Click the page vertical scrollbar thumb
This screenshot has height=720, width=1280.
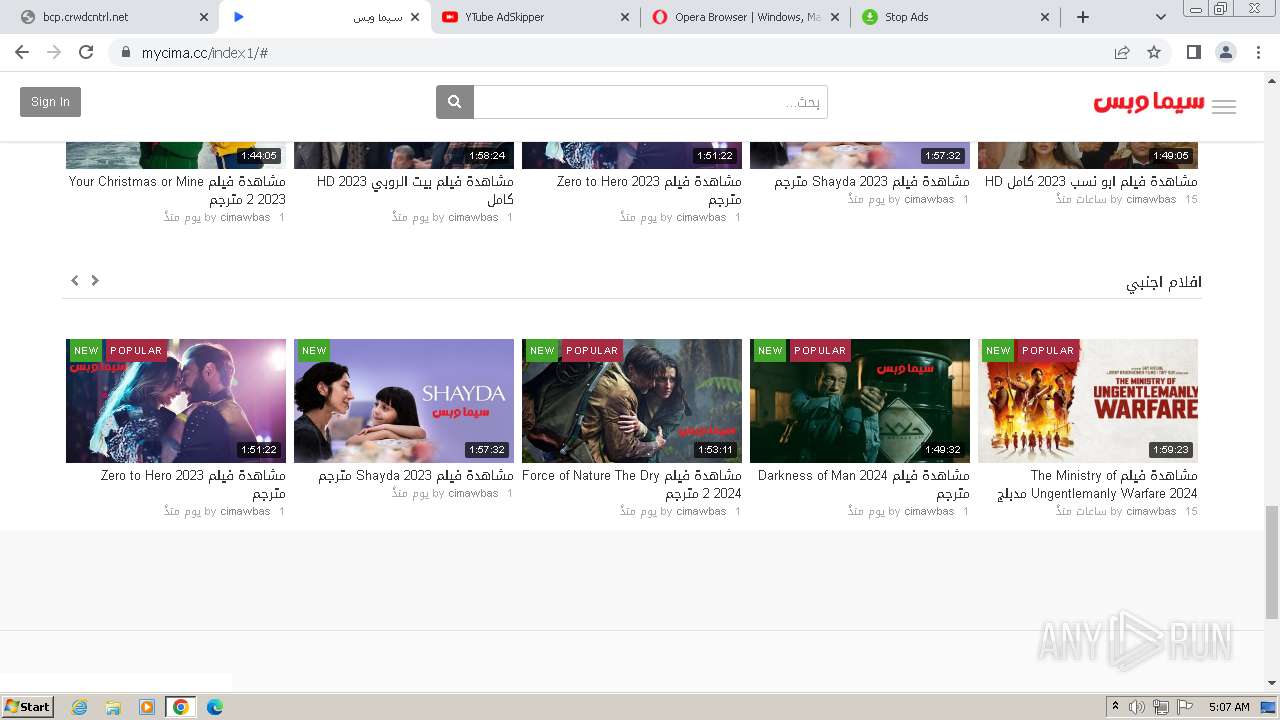1271,561
